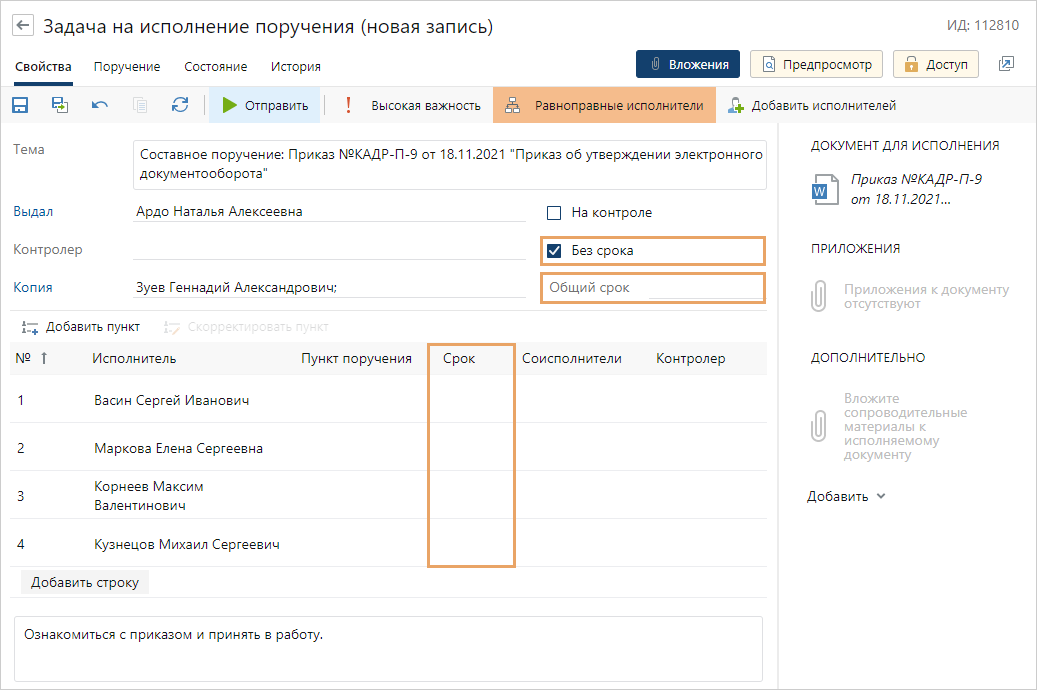Click the Undo arrow icon in the toolbar
The height and width of the screenshot is (690, 1037).
pos(100,105)
